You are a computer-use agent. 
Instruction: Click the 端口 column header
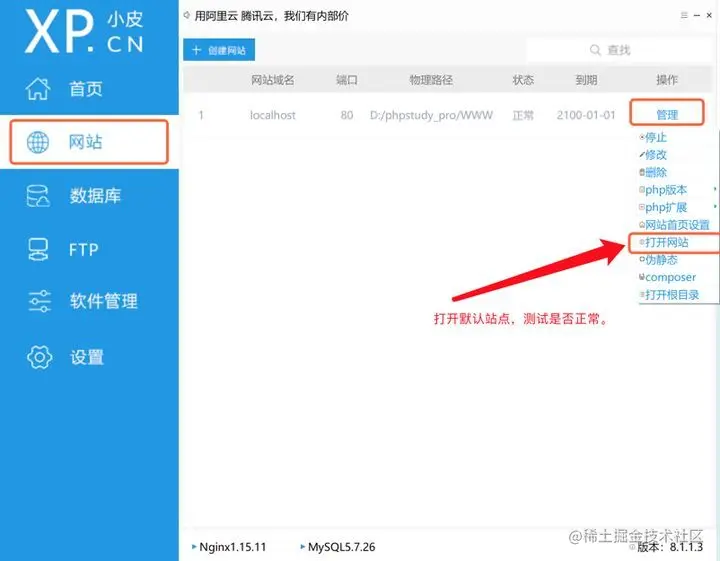tap(347, 80)
